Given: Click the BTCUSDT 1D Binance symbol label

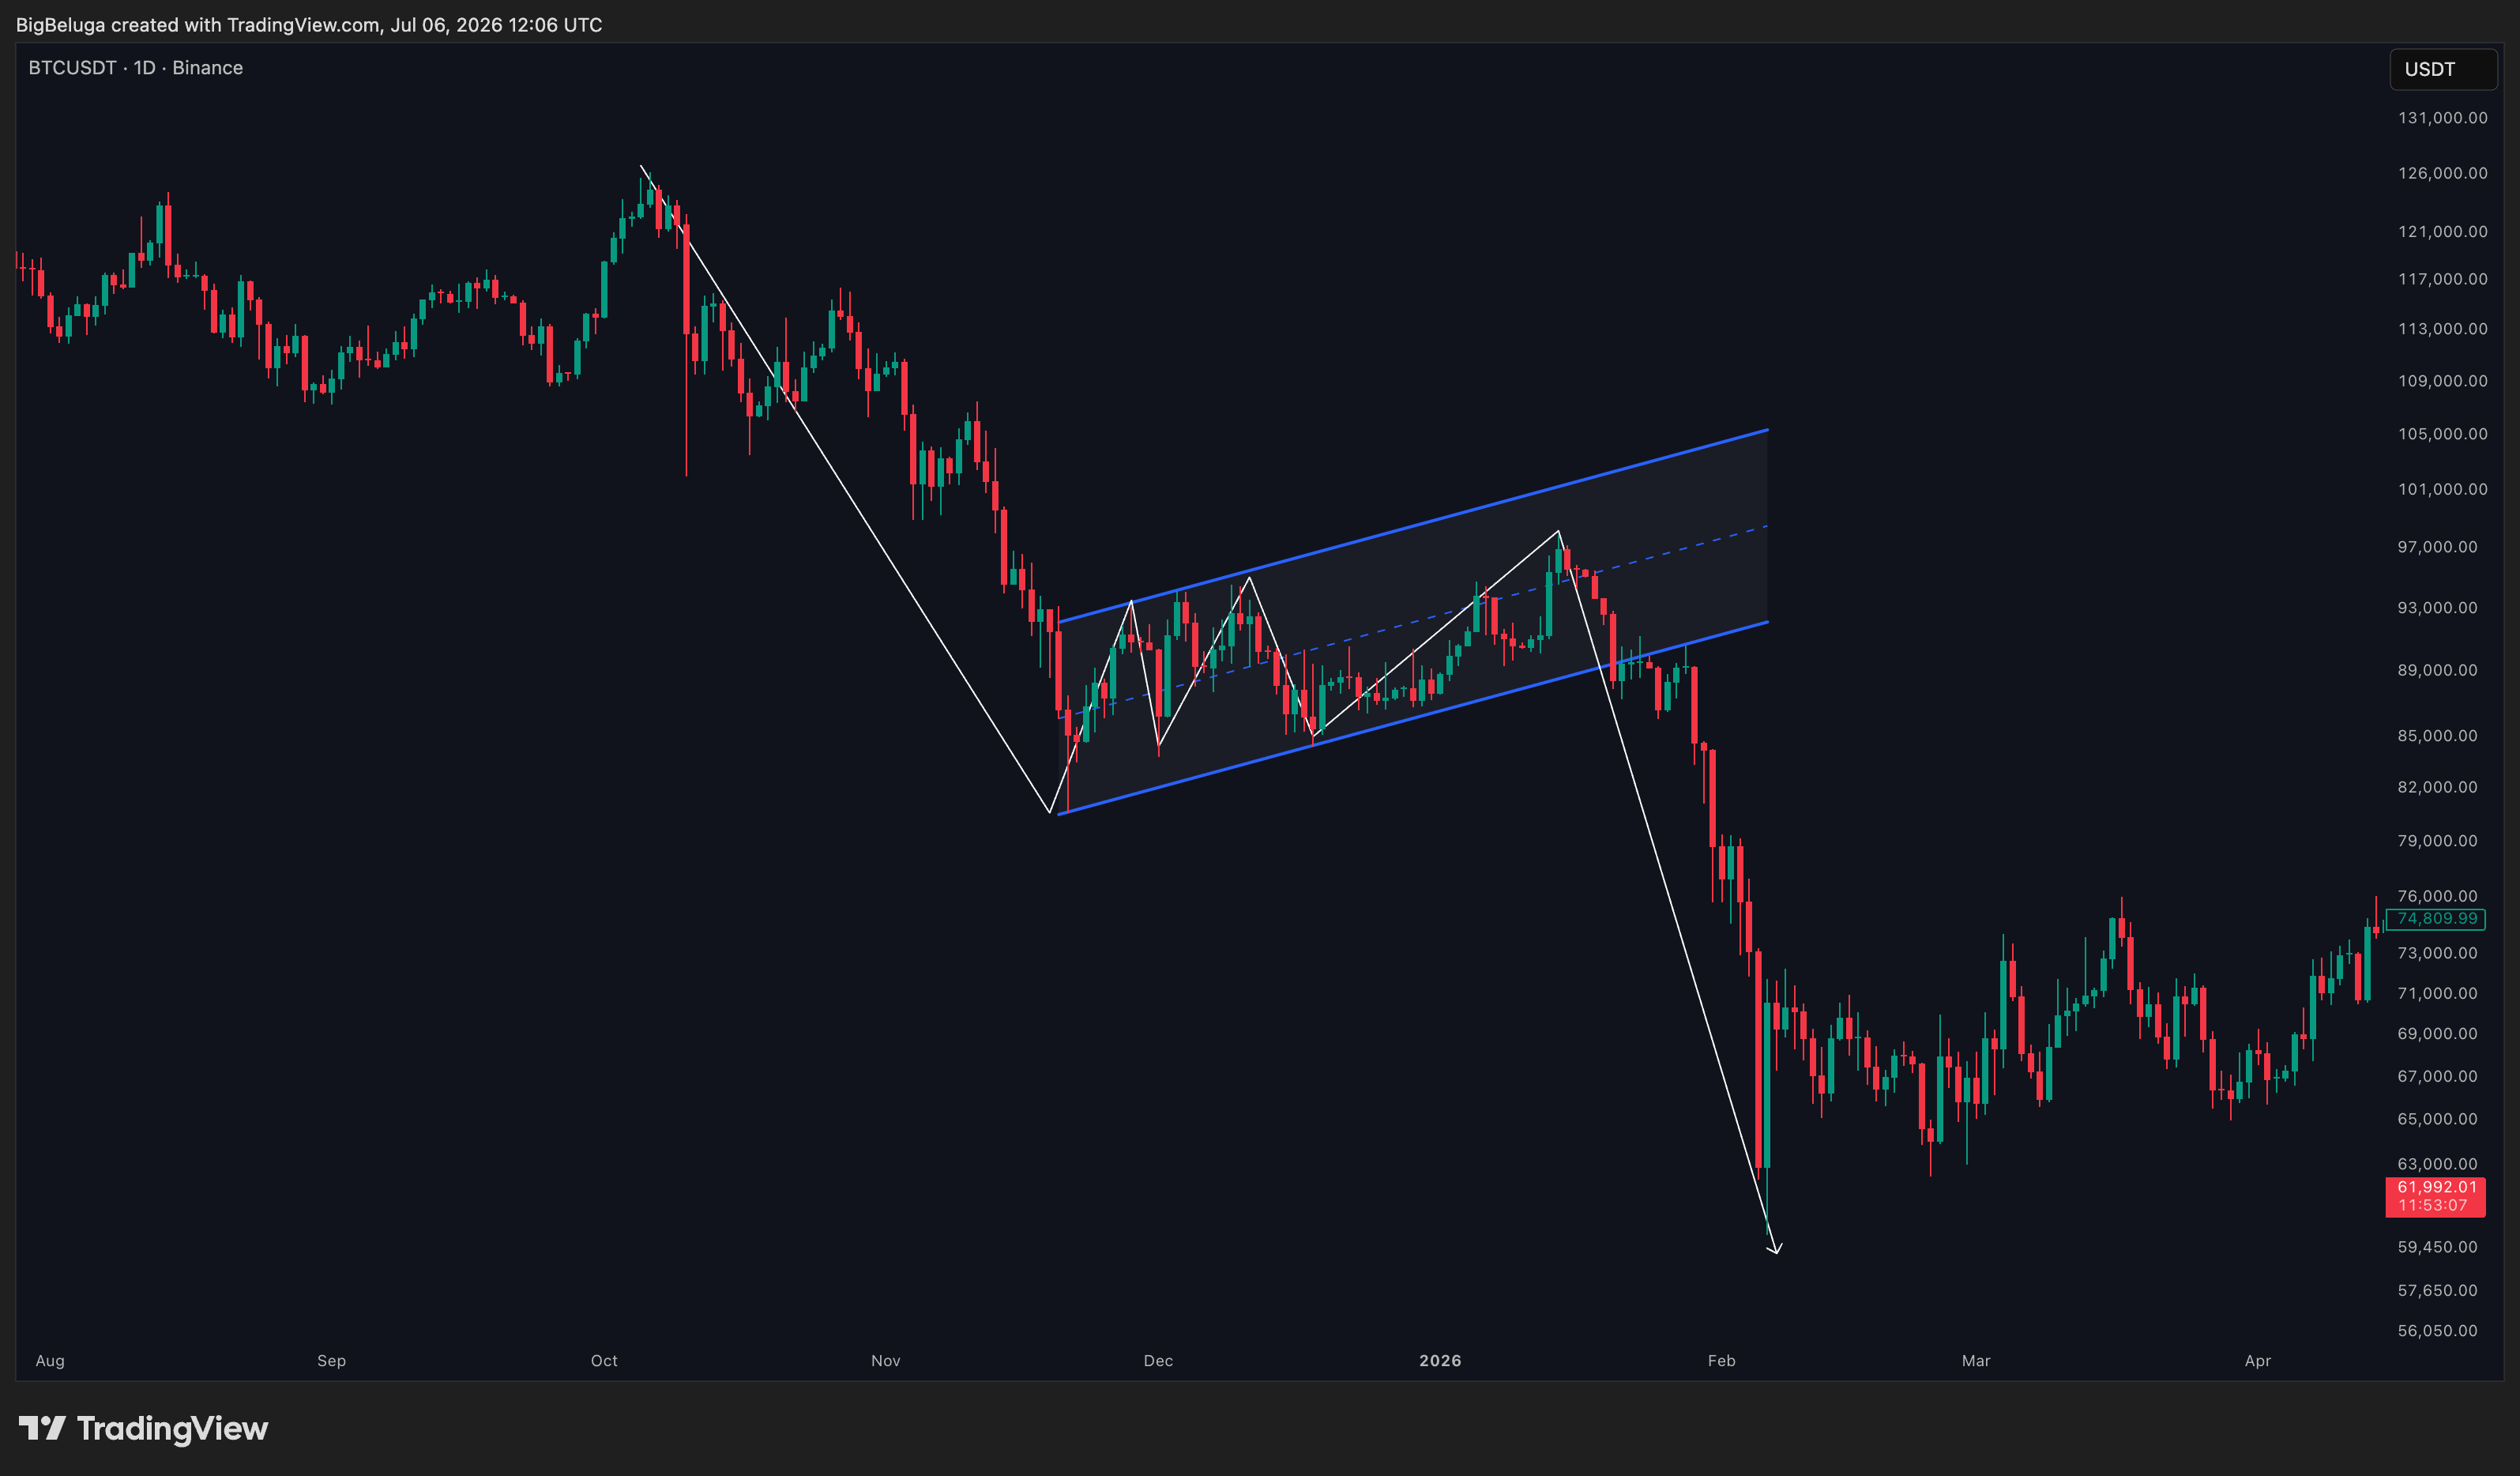Looking at the screenshot, I should tap(136, 68).
